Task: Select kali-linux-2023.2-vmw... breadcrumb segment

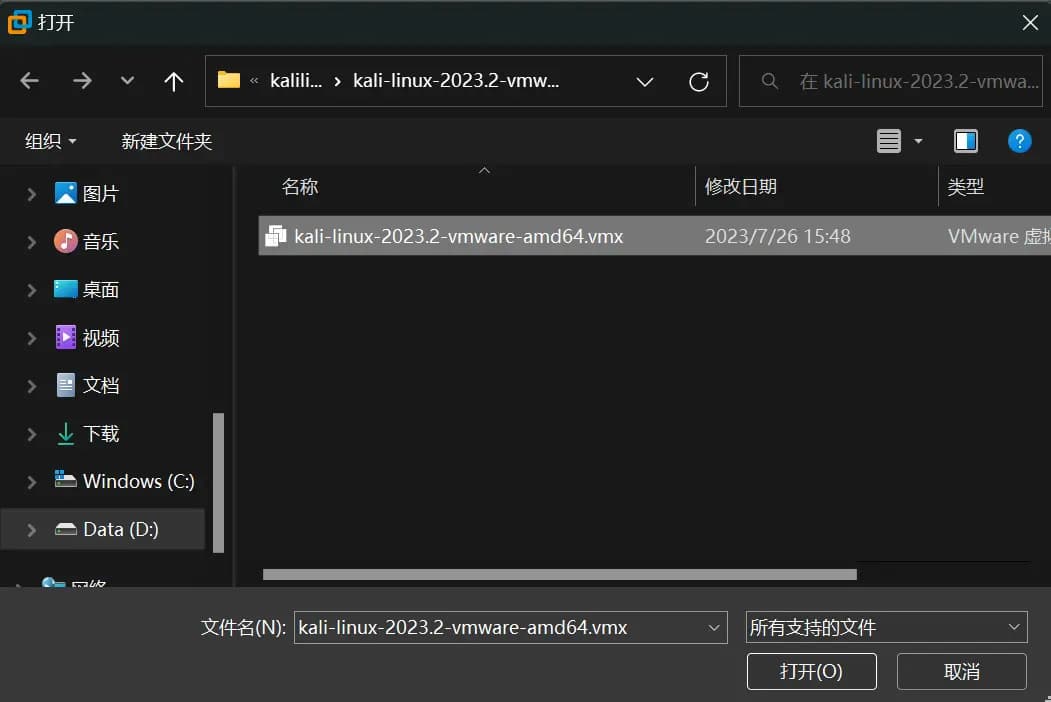Action: [456, 81]
